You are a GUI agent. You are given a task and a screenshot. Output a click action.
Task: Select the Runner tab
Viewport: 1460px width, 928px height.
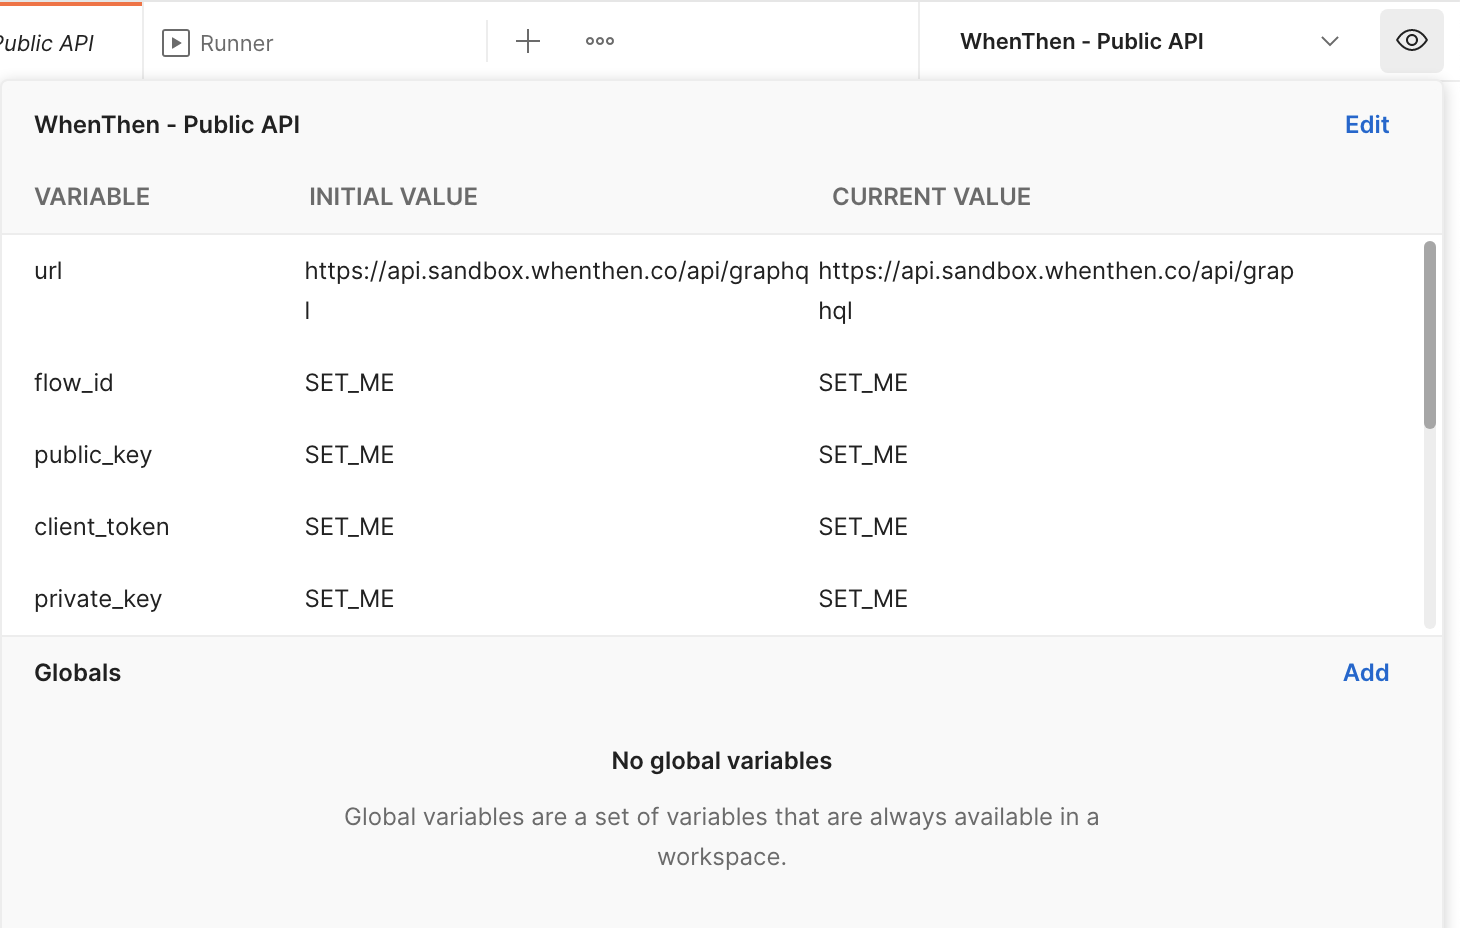point(236,42)
